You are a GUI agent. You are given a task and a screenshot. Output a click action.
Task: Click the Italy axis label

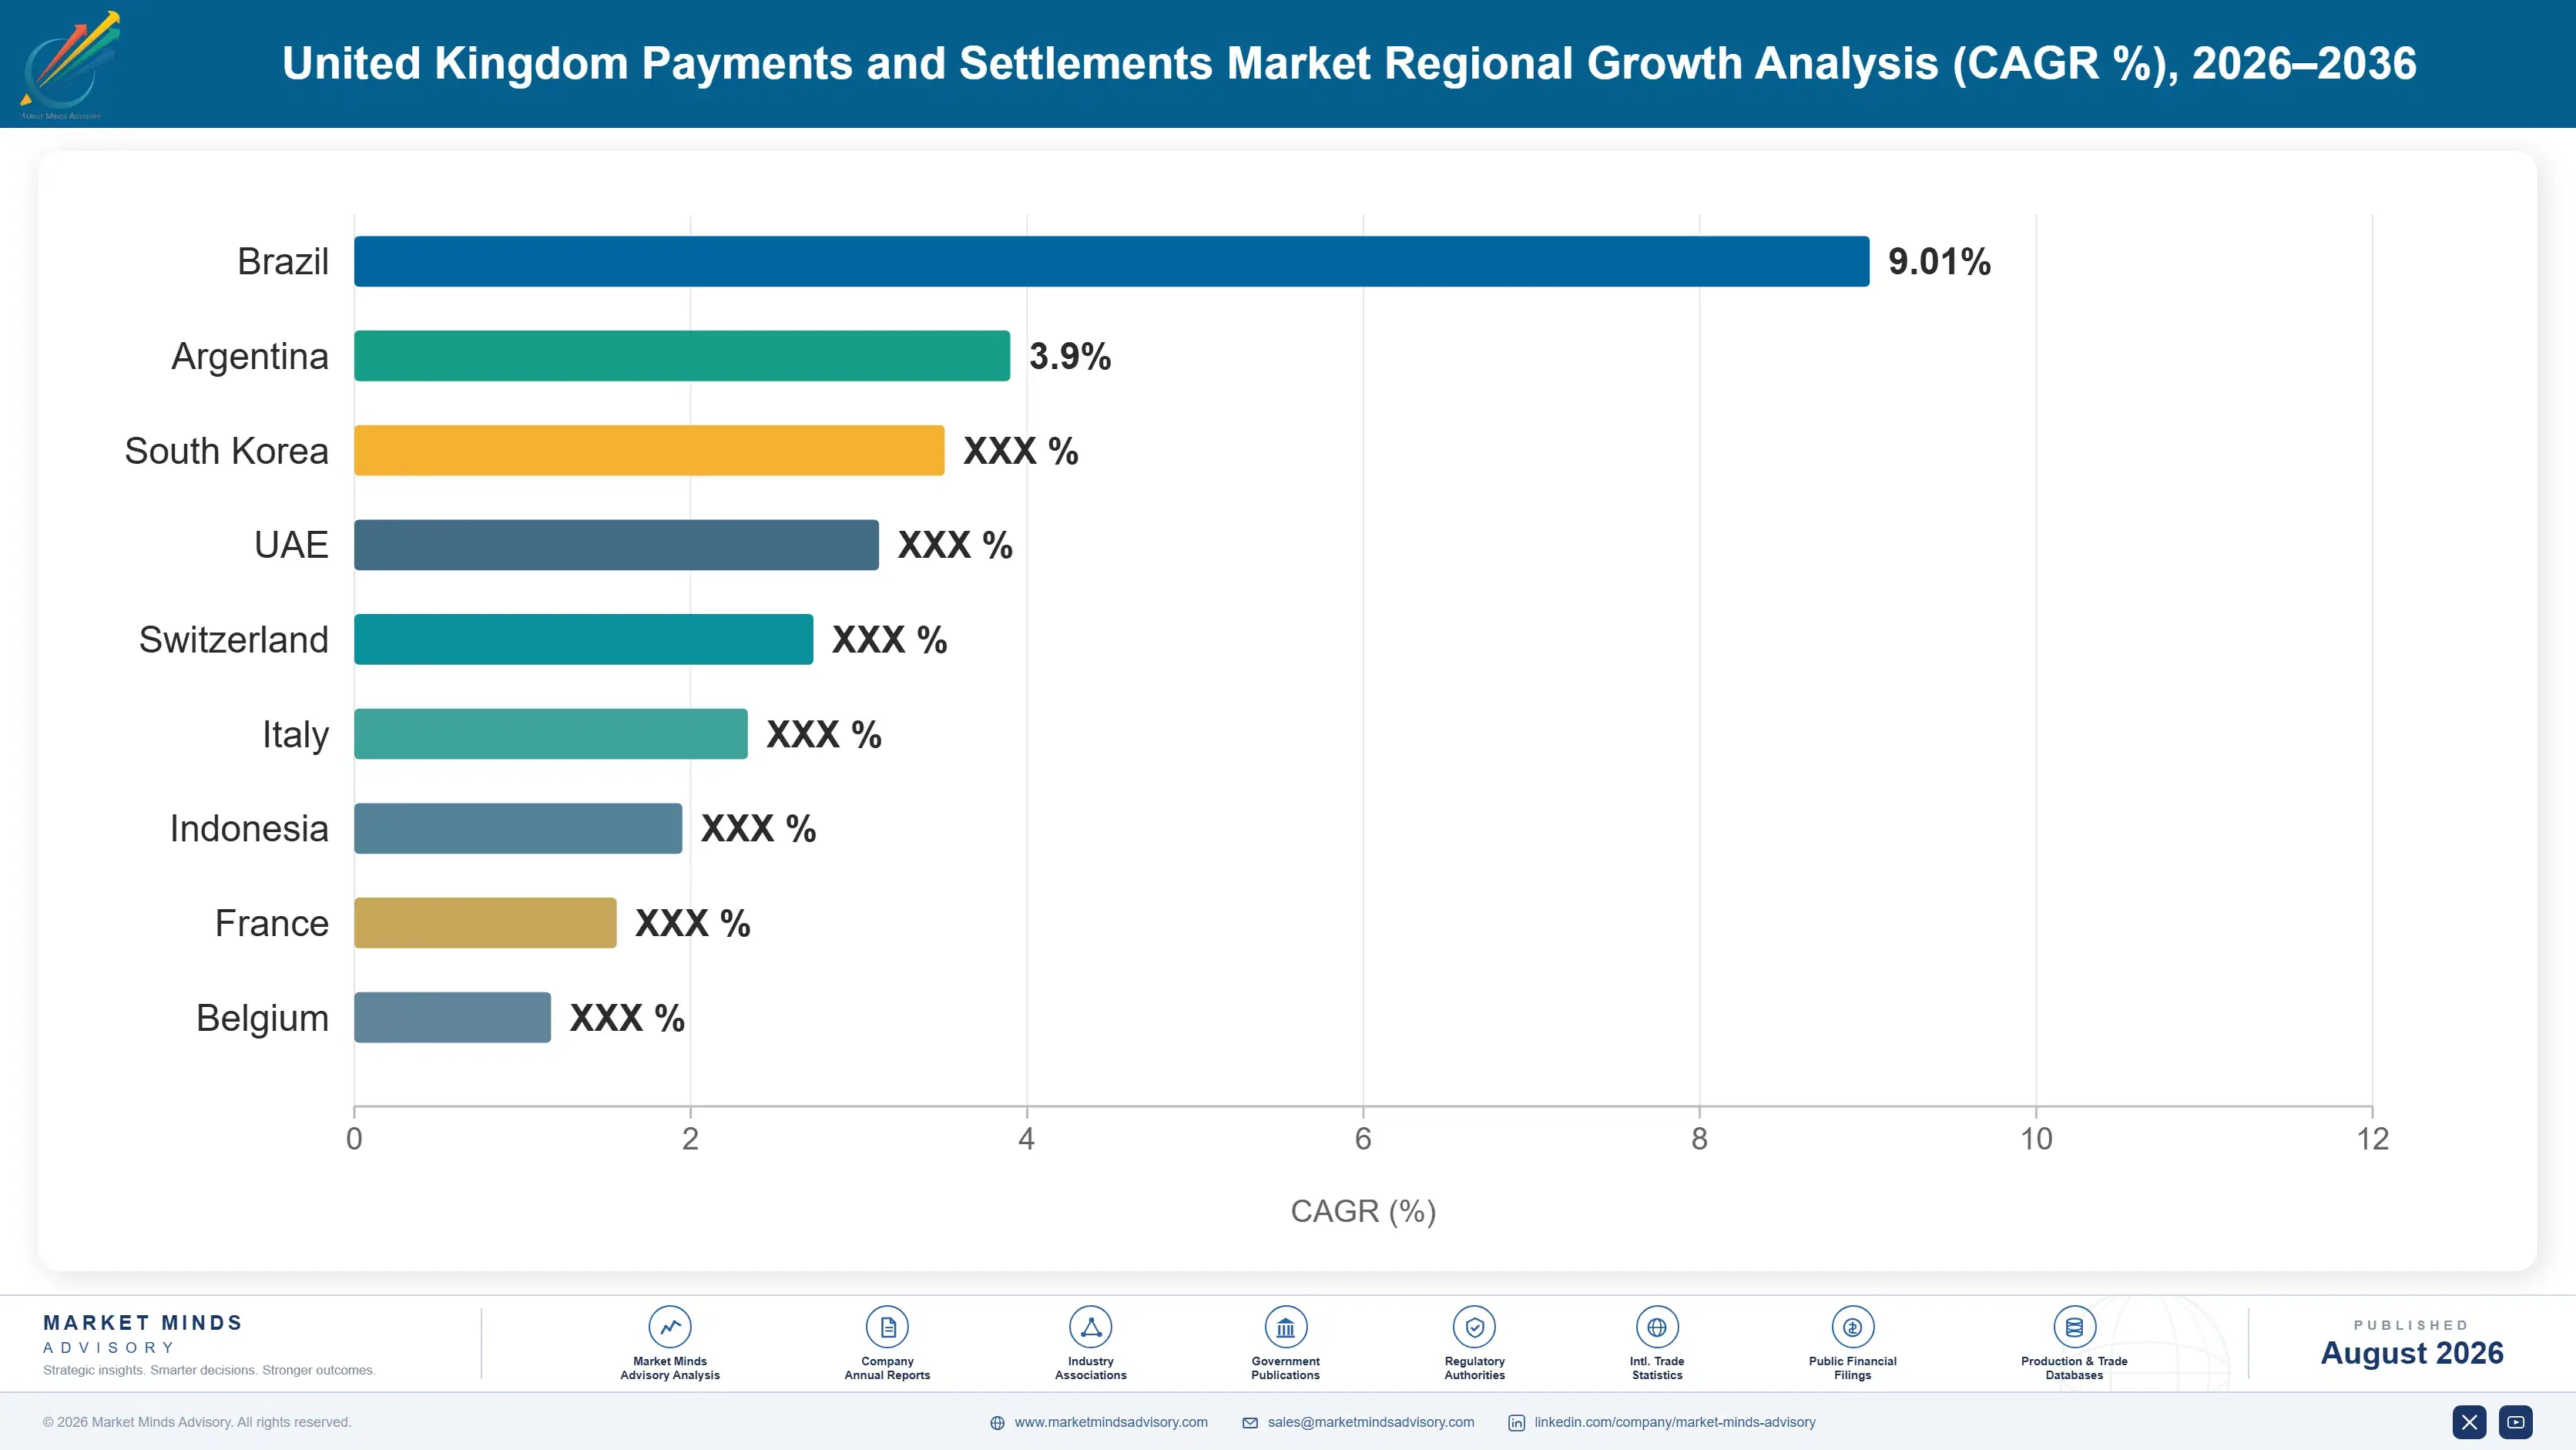point(295,735)
